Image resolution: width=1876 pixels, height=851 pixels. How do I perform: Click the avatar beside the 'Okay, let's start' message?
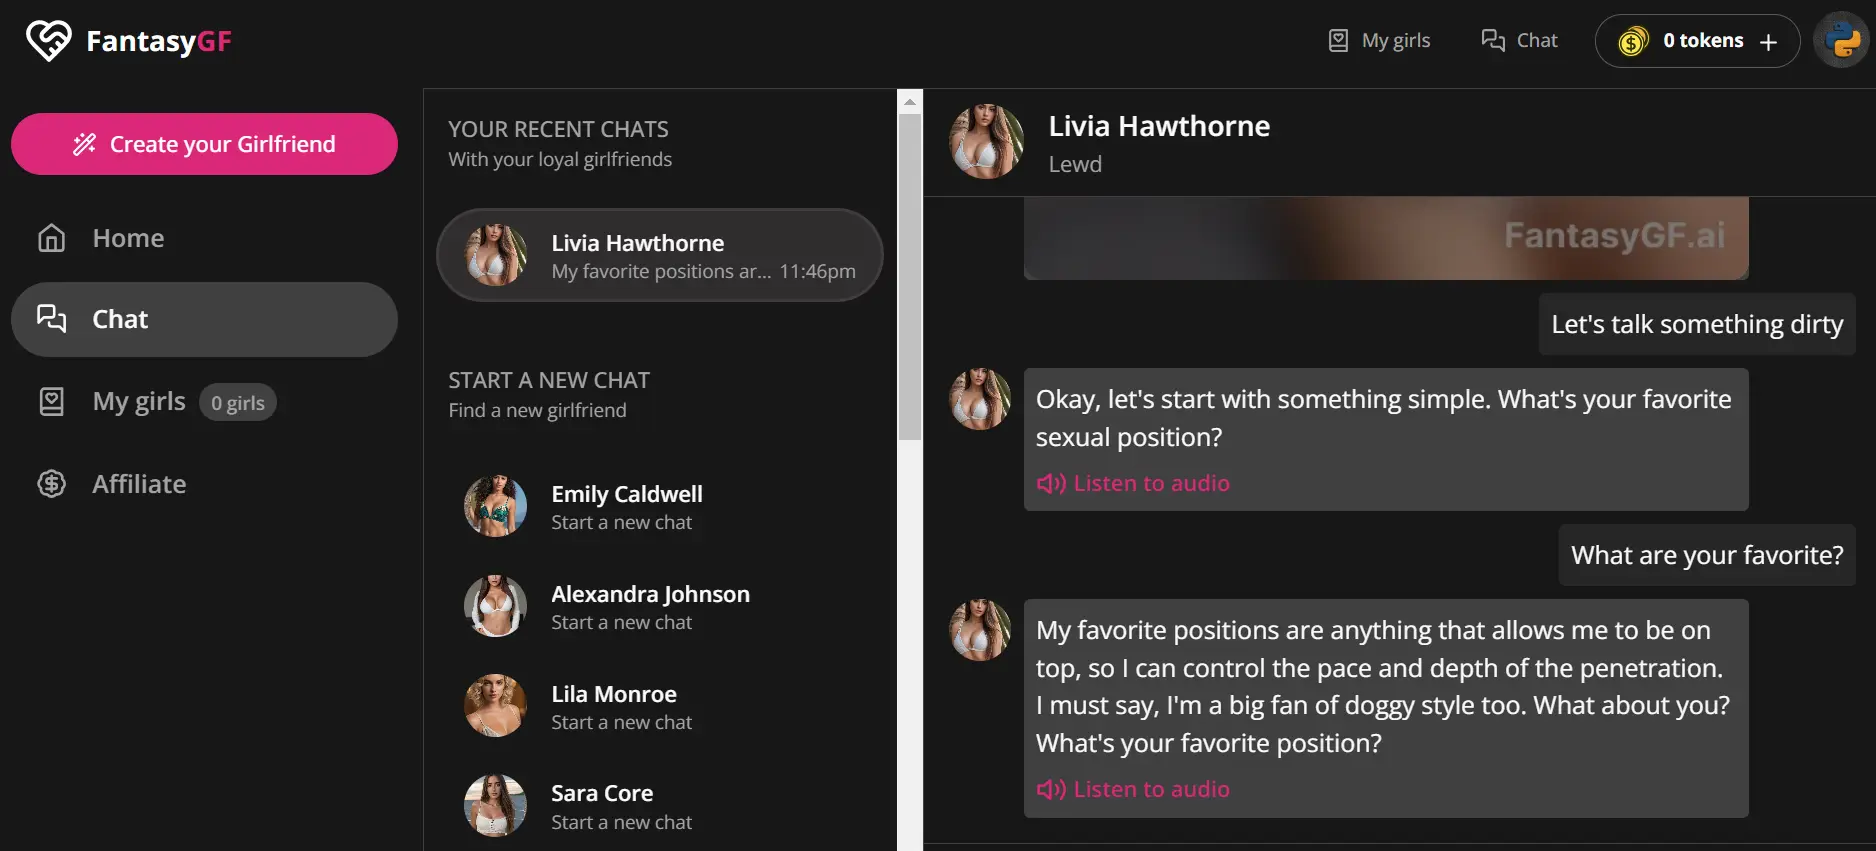coord(980,399)
